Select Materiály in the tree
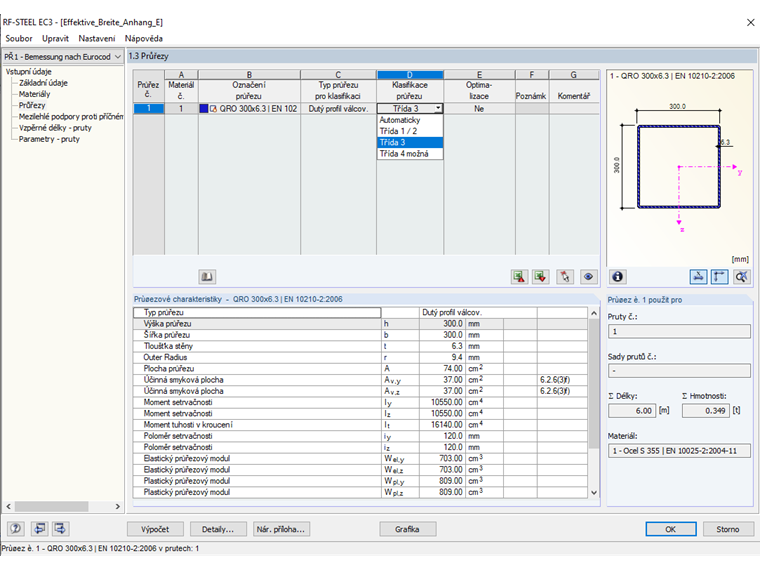Image resolution: width=760 pixels, height=570 pixels. coord(34,94)
